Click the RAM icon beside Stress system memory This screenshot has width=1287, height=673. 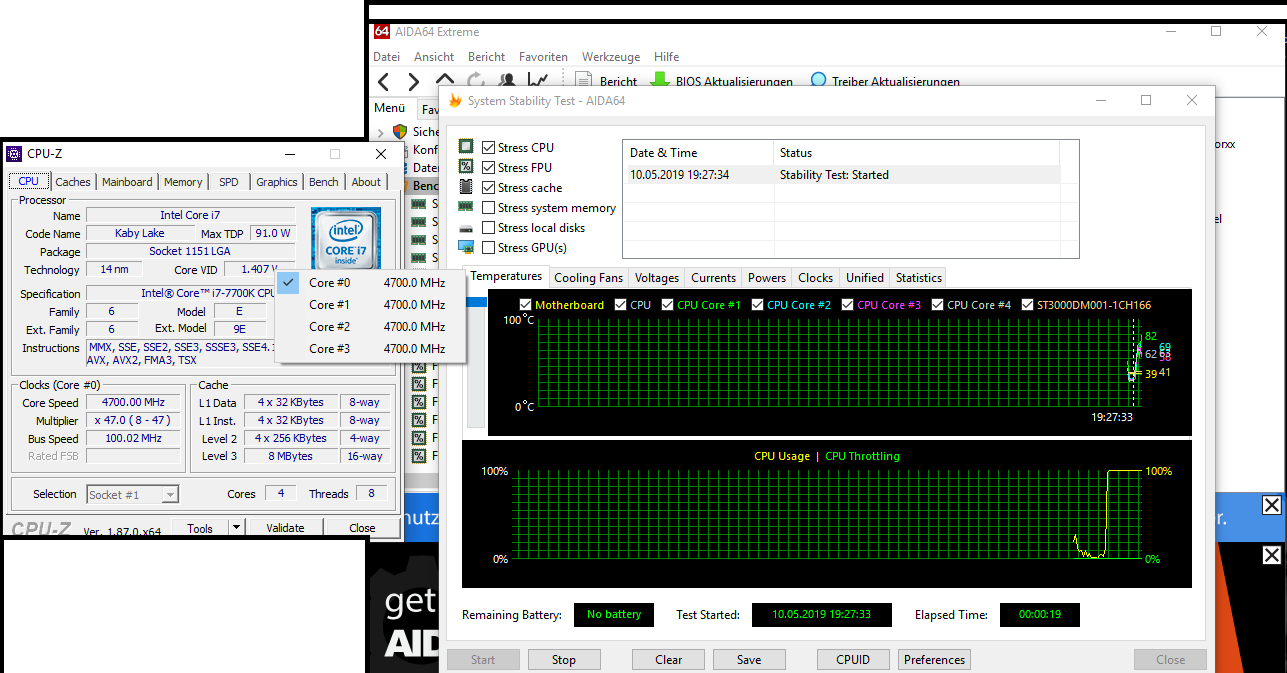coord(466,207)
